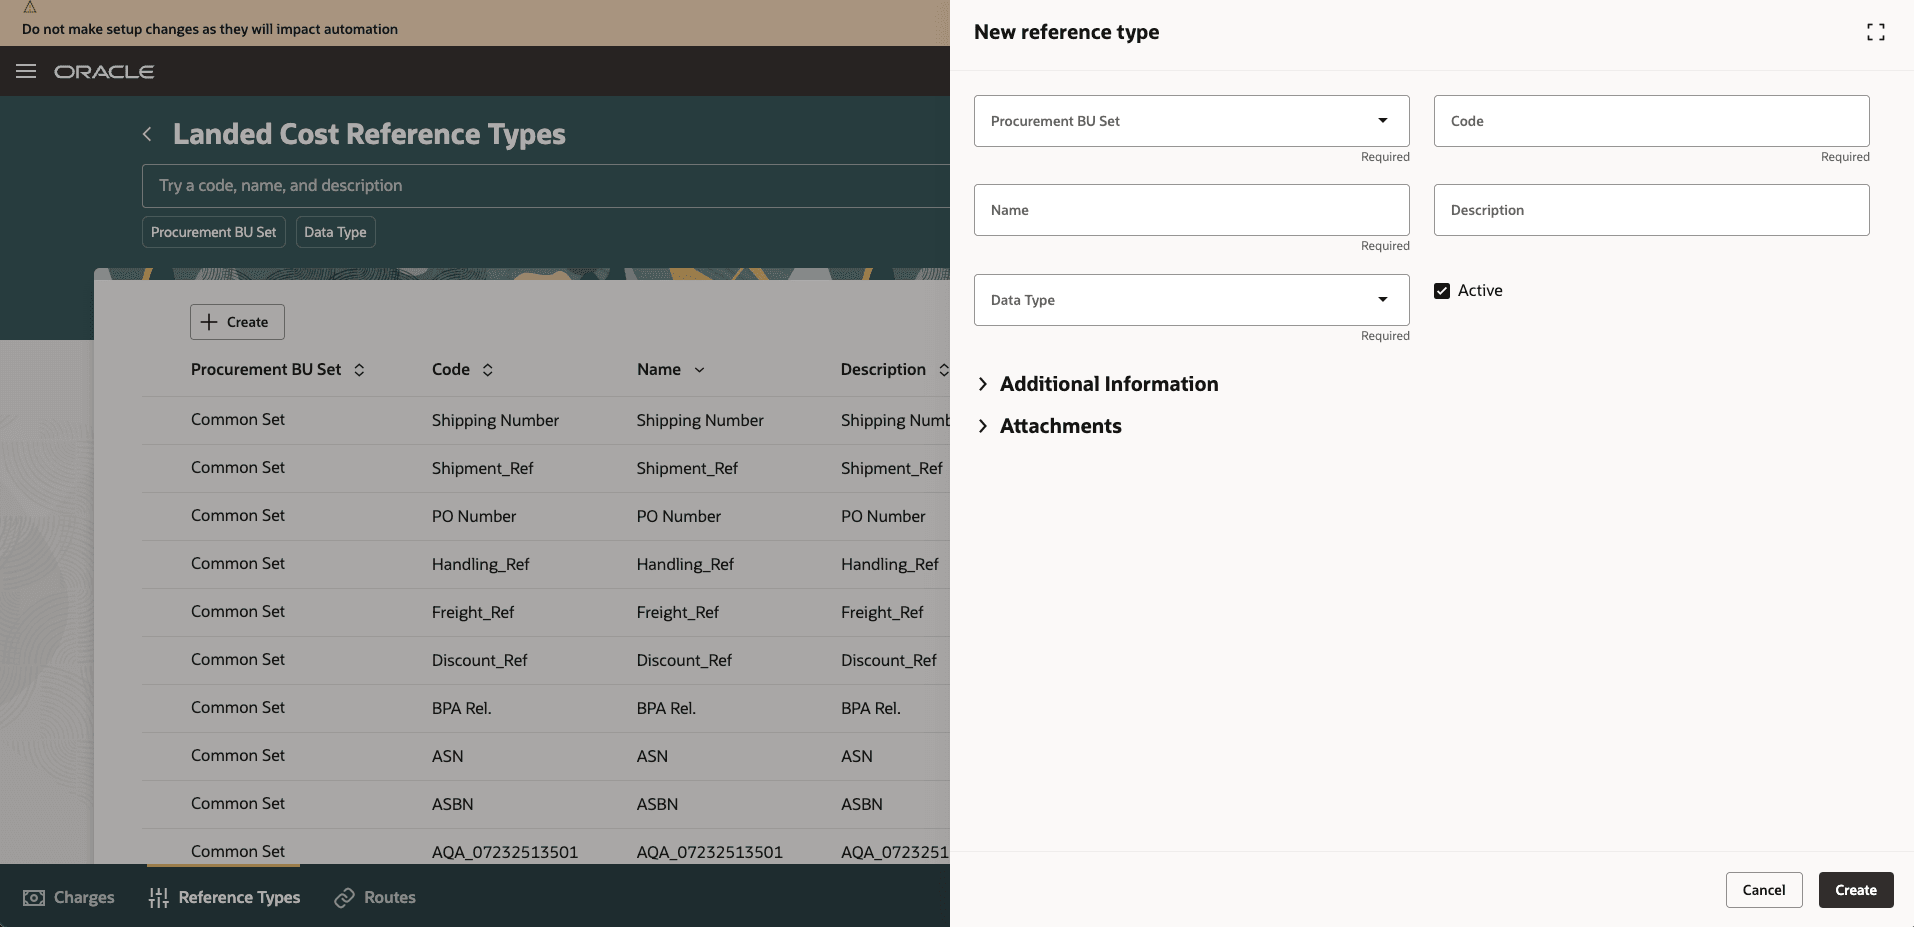Click the New reference type panel title

click(x=1067, y=32)
